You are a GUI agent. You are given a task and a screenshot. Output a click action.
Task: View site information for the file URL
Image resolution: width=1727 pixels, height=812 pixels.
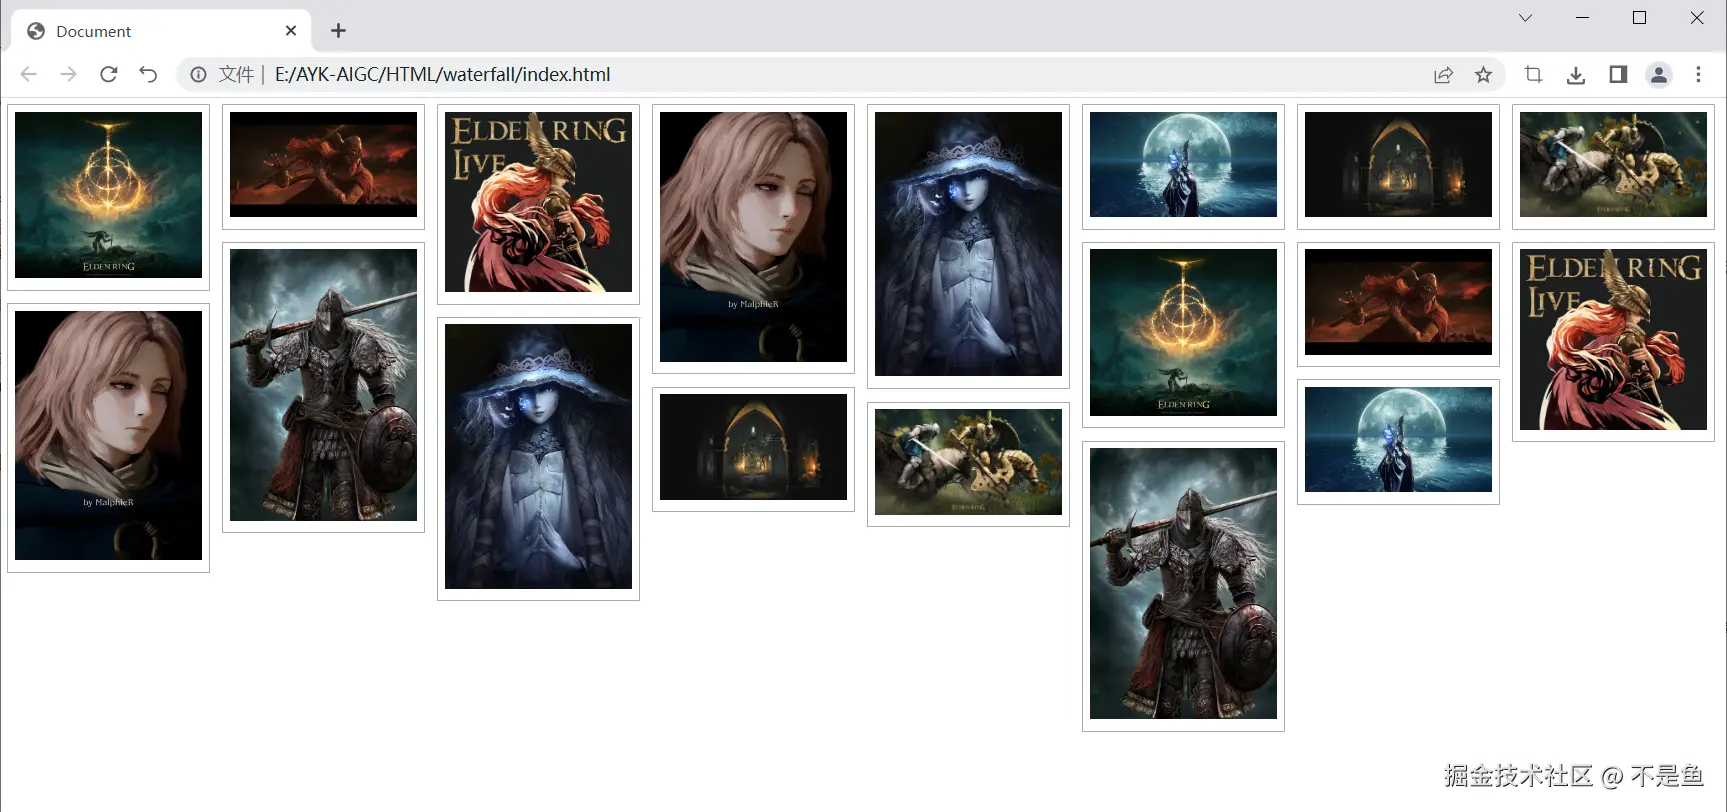coord(198,74)
